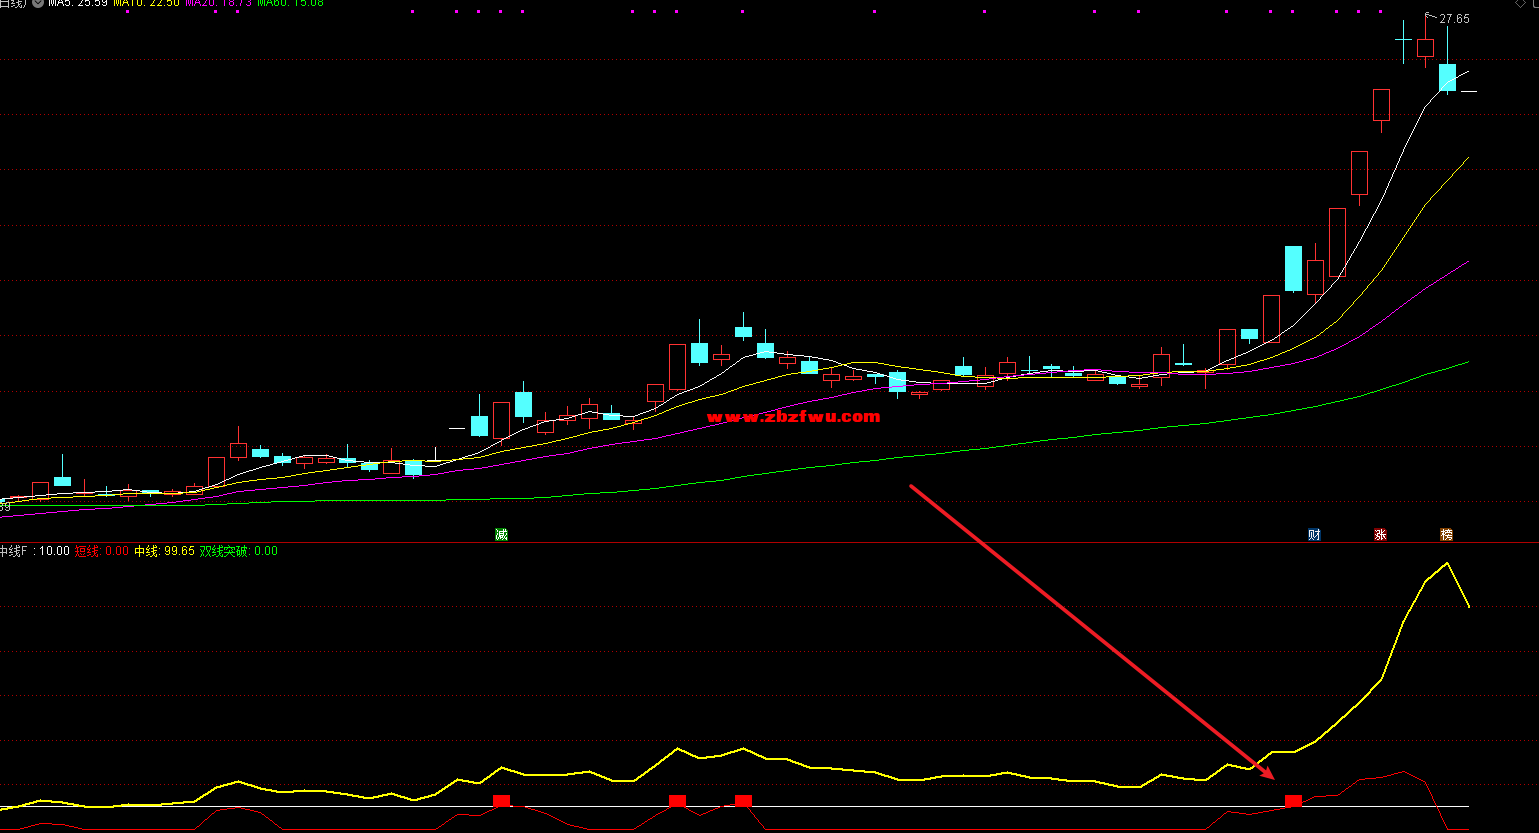Viewport: 1539px width, 833px height.
Task: Click the yellow MA10 22.50 label
Action: click(146, 3)
